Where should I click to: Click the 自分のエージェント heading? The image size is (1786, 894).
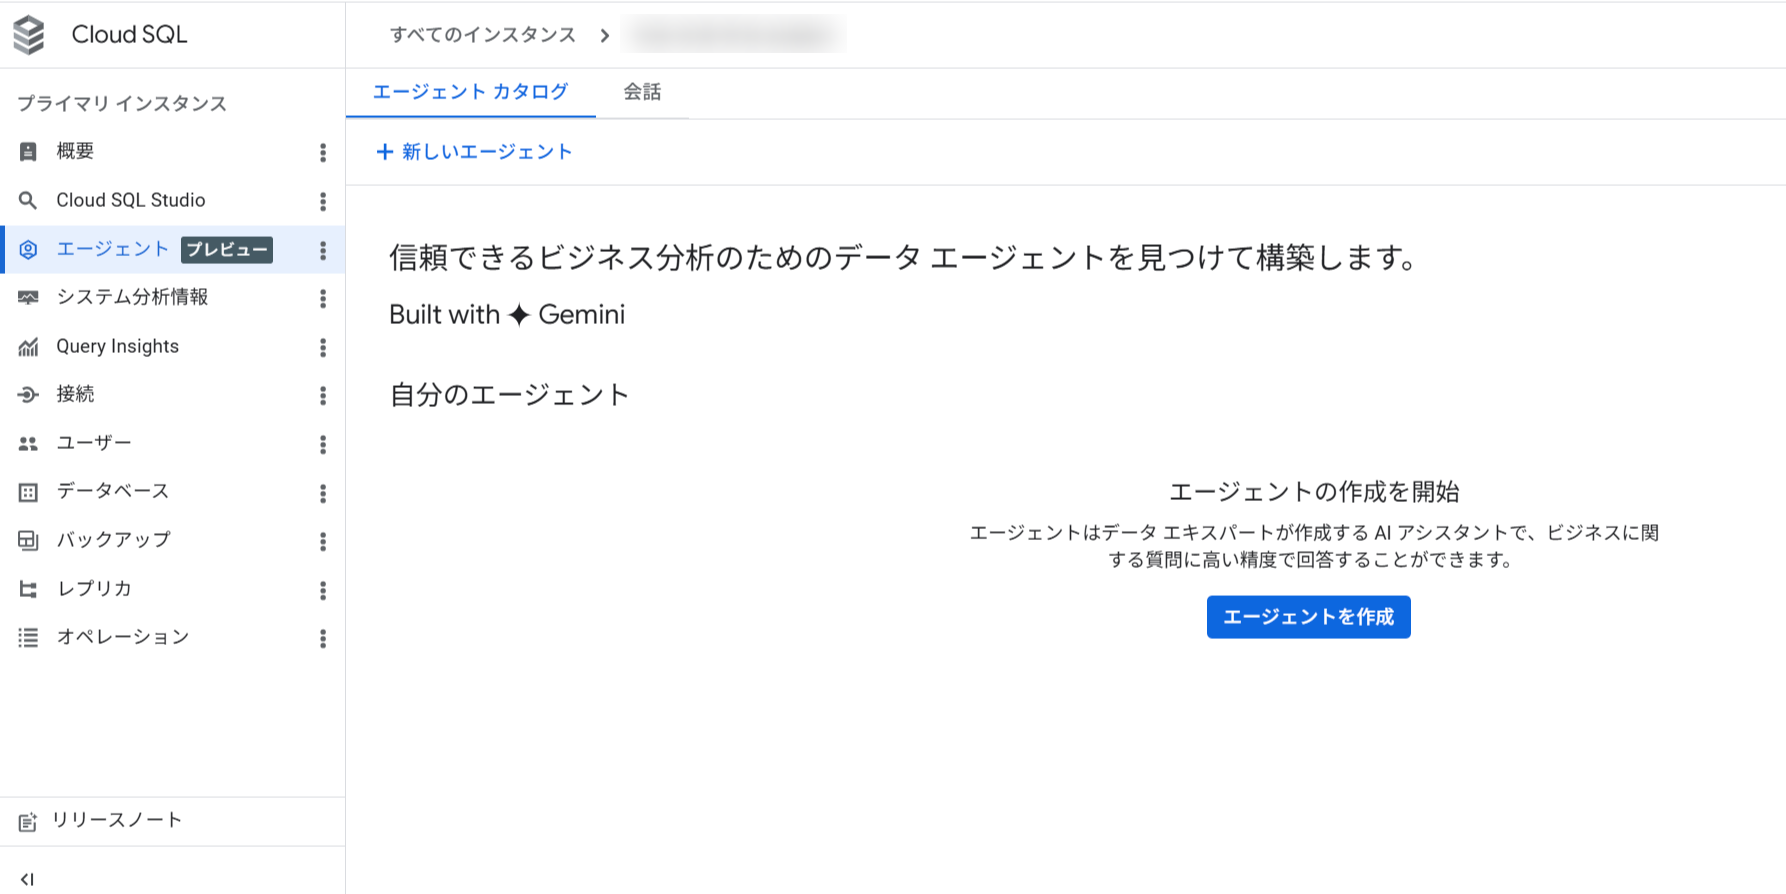pos(509,395)
